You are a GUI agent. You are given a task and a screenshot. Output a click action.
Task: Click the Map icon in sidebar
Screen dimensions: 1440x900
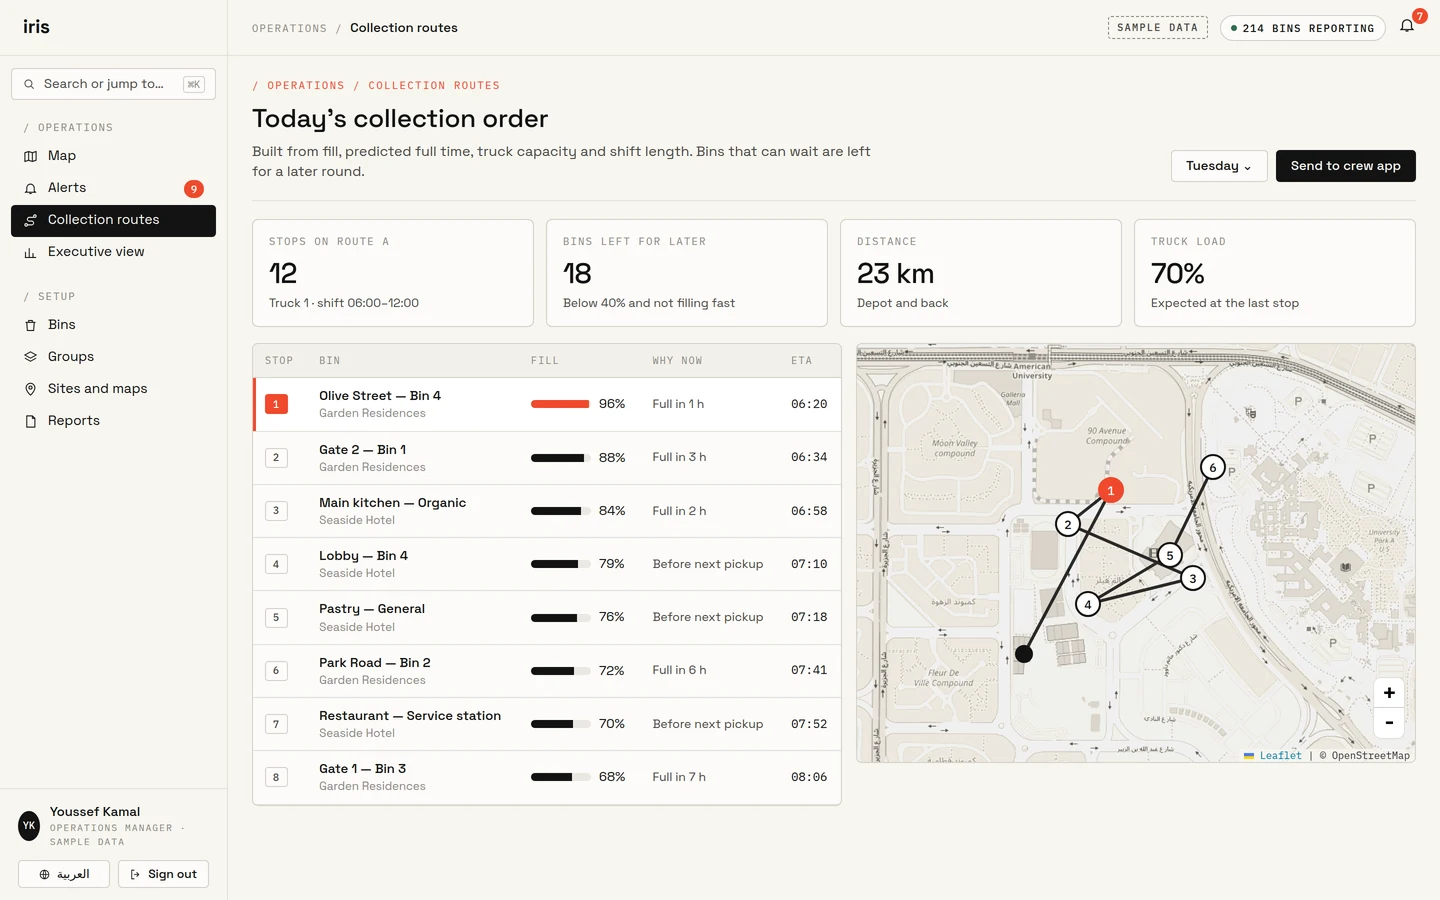coord(30,156)
